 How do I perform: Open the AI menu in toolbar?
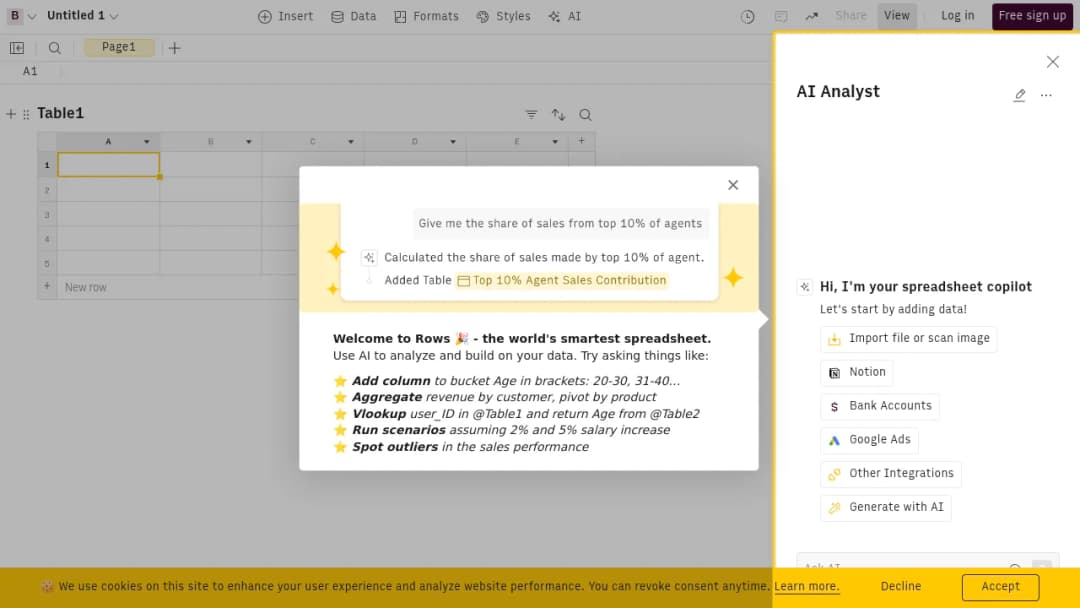565,17
